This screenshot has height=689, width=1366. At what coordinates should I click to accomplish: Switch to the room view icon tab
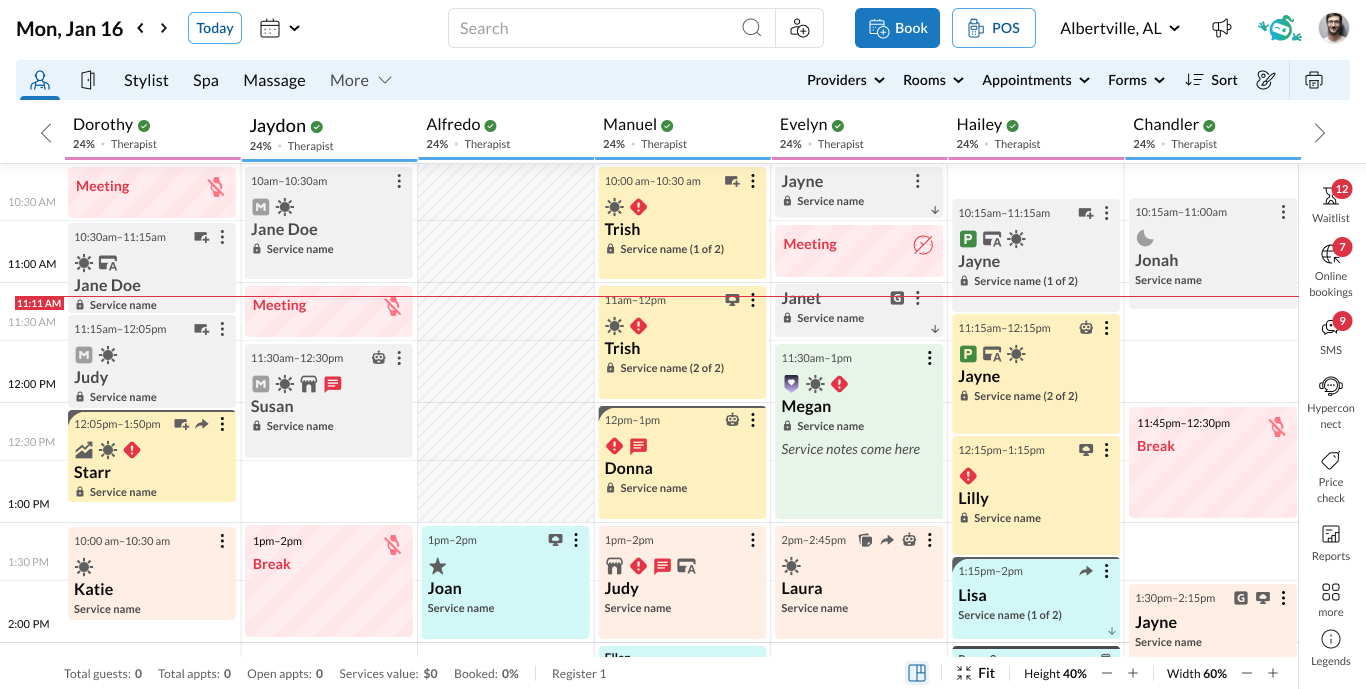click(x=88, y=80)
